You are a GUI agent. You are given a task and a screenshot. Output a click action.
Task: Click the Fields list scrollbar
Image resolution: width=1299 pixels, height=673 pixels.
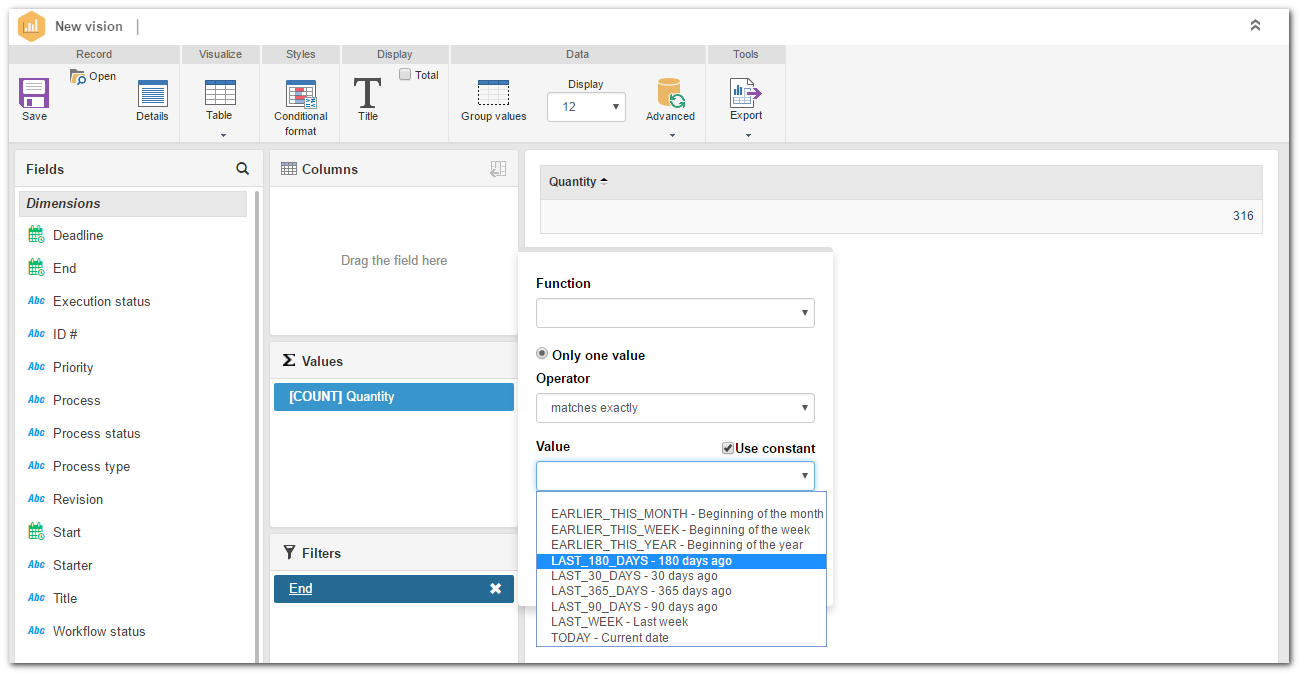pyautogui.click(x=257, y=425)
